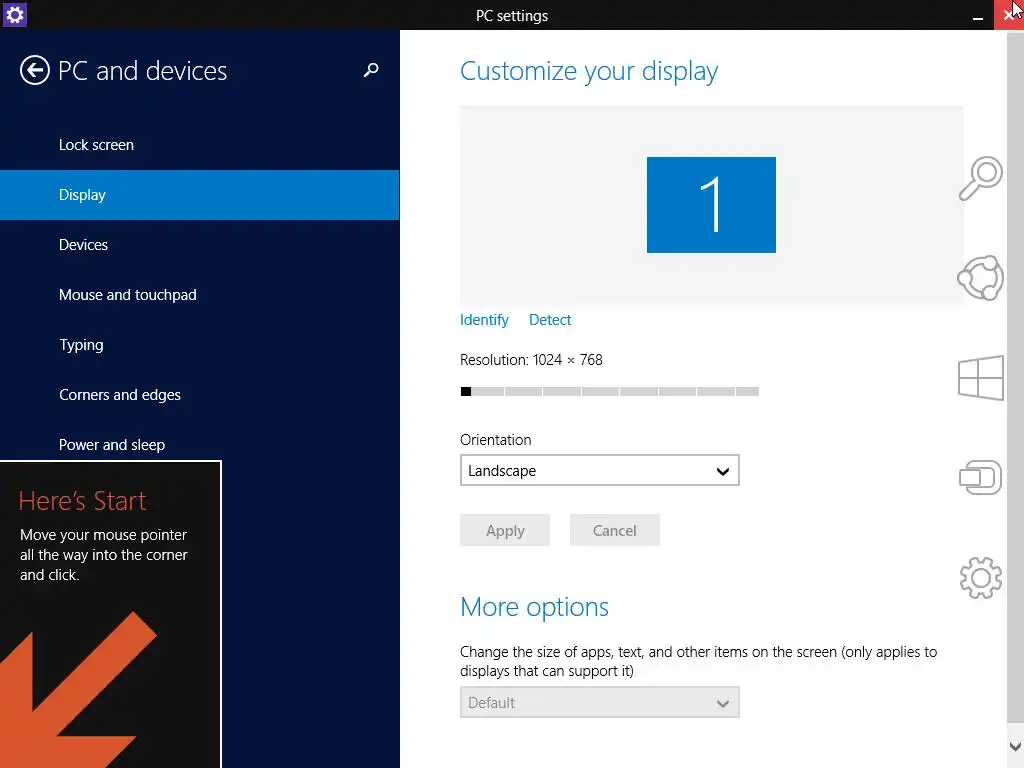This screenshot has width=1024, height=768.
Task: Open Corners and edges settings
Action: [x=200, y=394]
